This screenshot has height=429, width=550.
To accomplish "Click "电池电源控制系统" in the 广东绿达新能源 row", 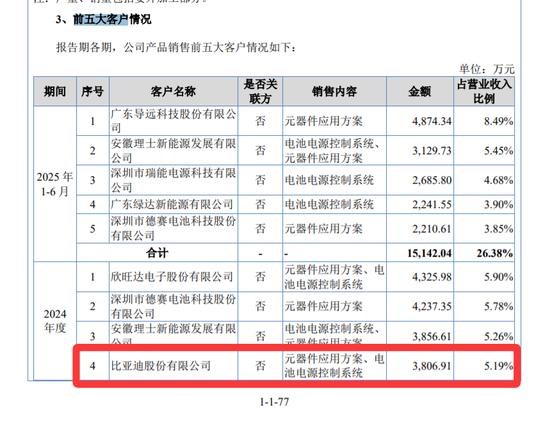I will pyautogui.click(x=329, y=204).
